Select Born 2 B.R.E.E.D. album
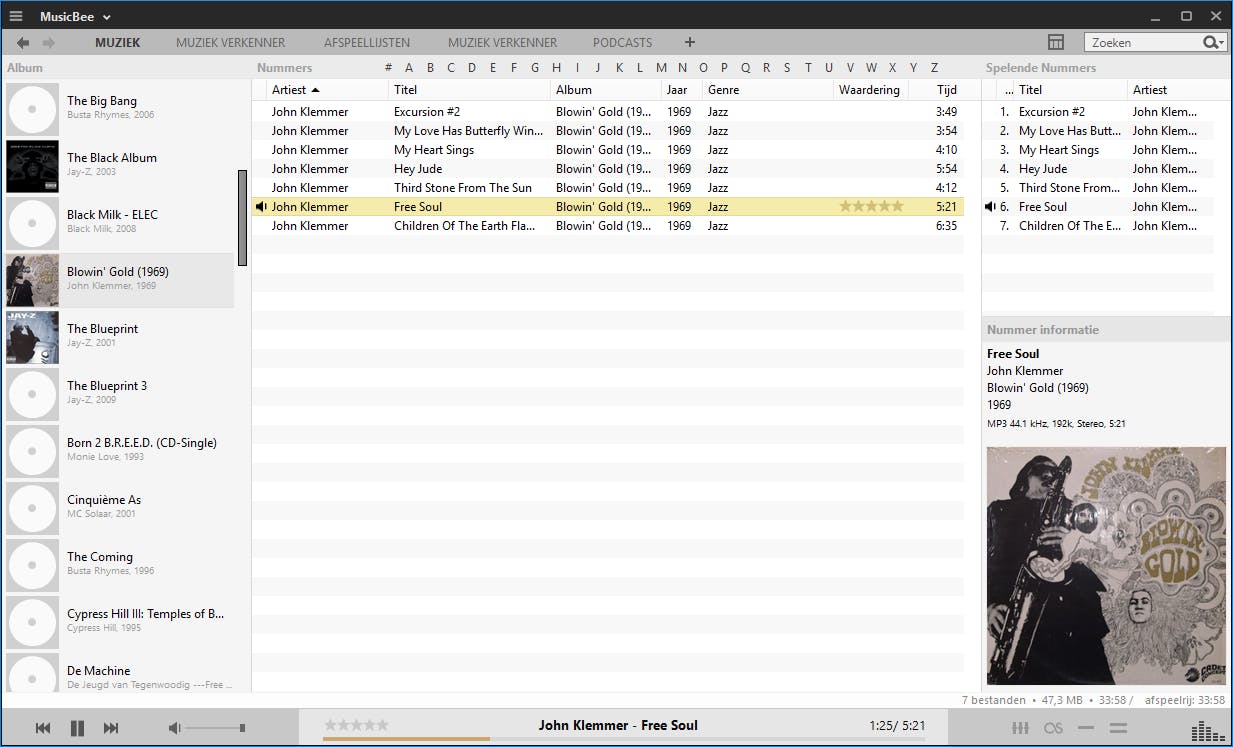The height and width of the screenshot is (747, 1233). 120,451
